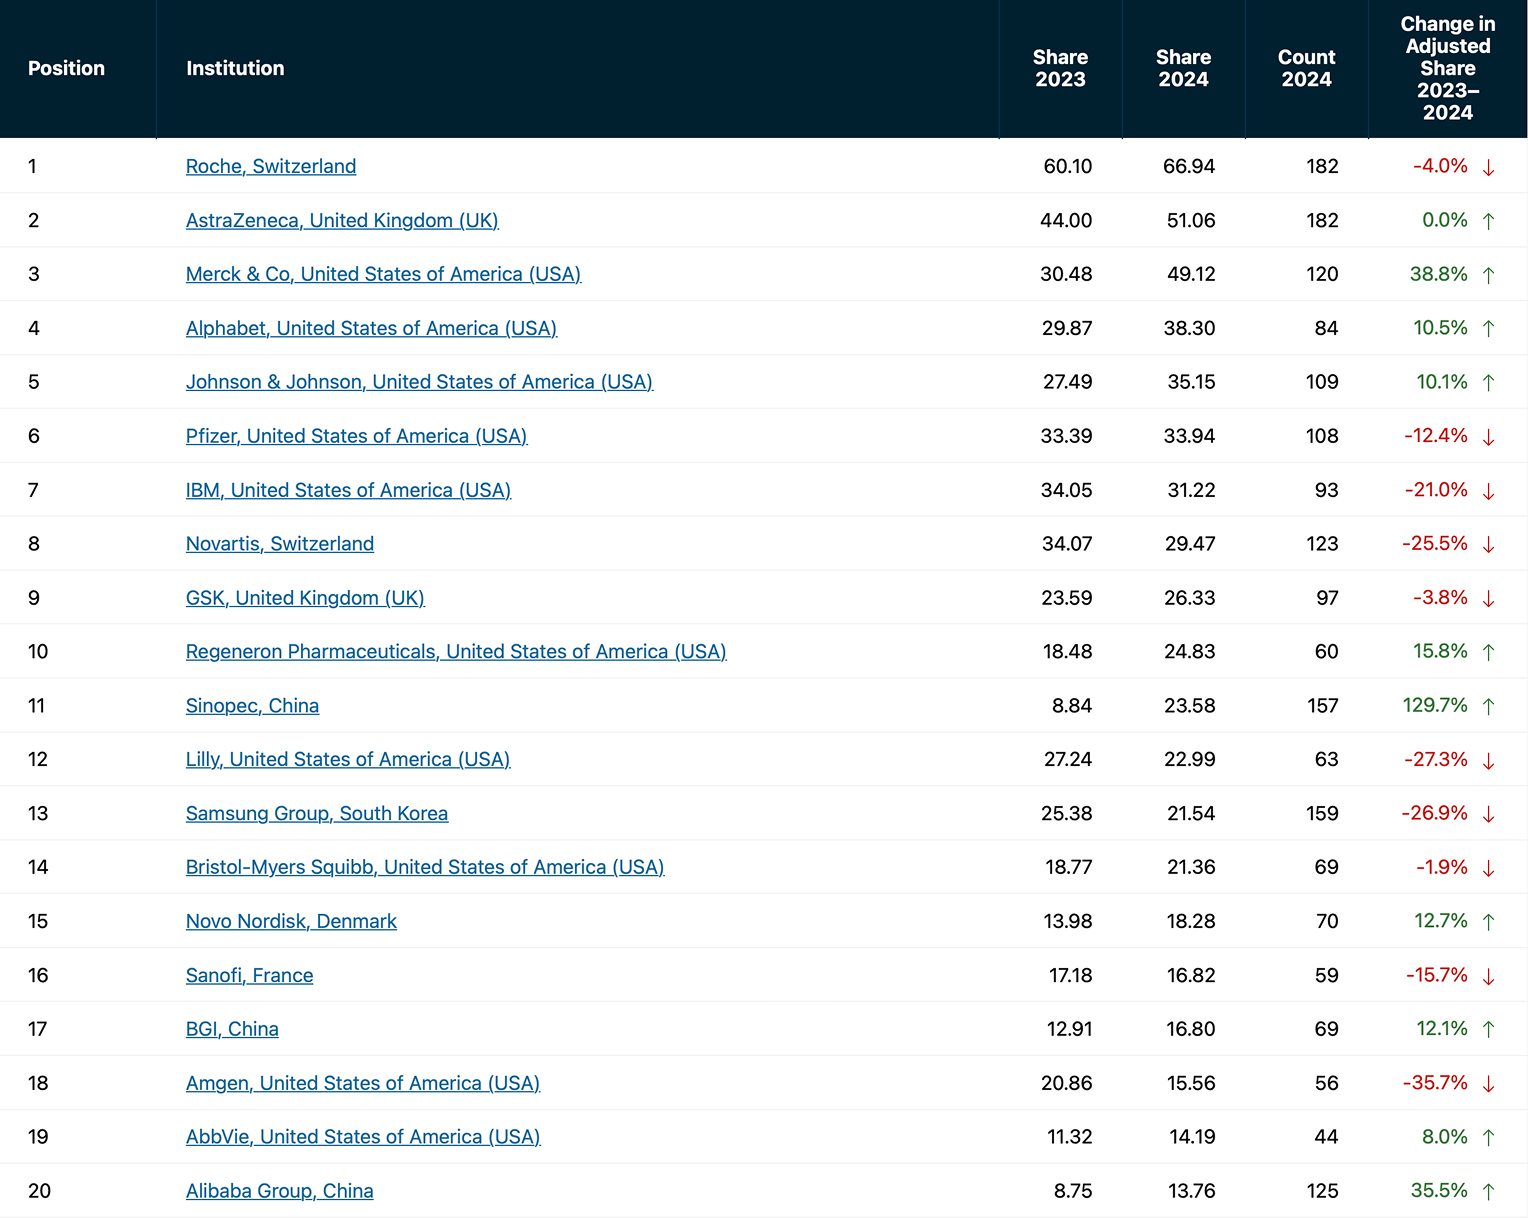Open the Regeneron Pharmaceuticals link
The width and height of the screenshot is (1528, 1218).
pos(456,652)
